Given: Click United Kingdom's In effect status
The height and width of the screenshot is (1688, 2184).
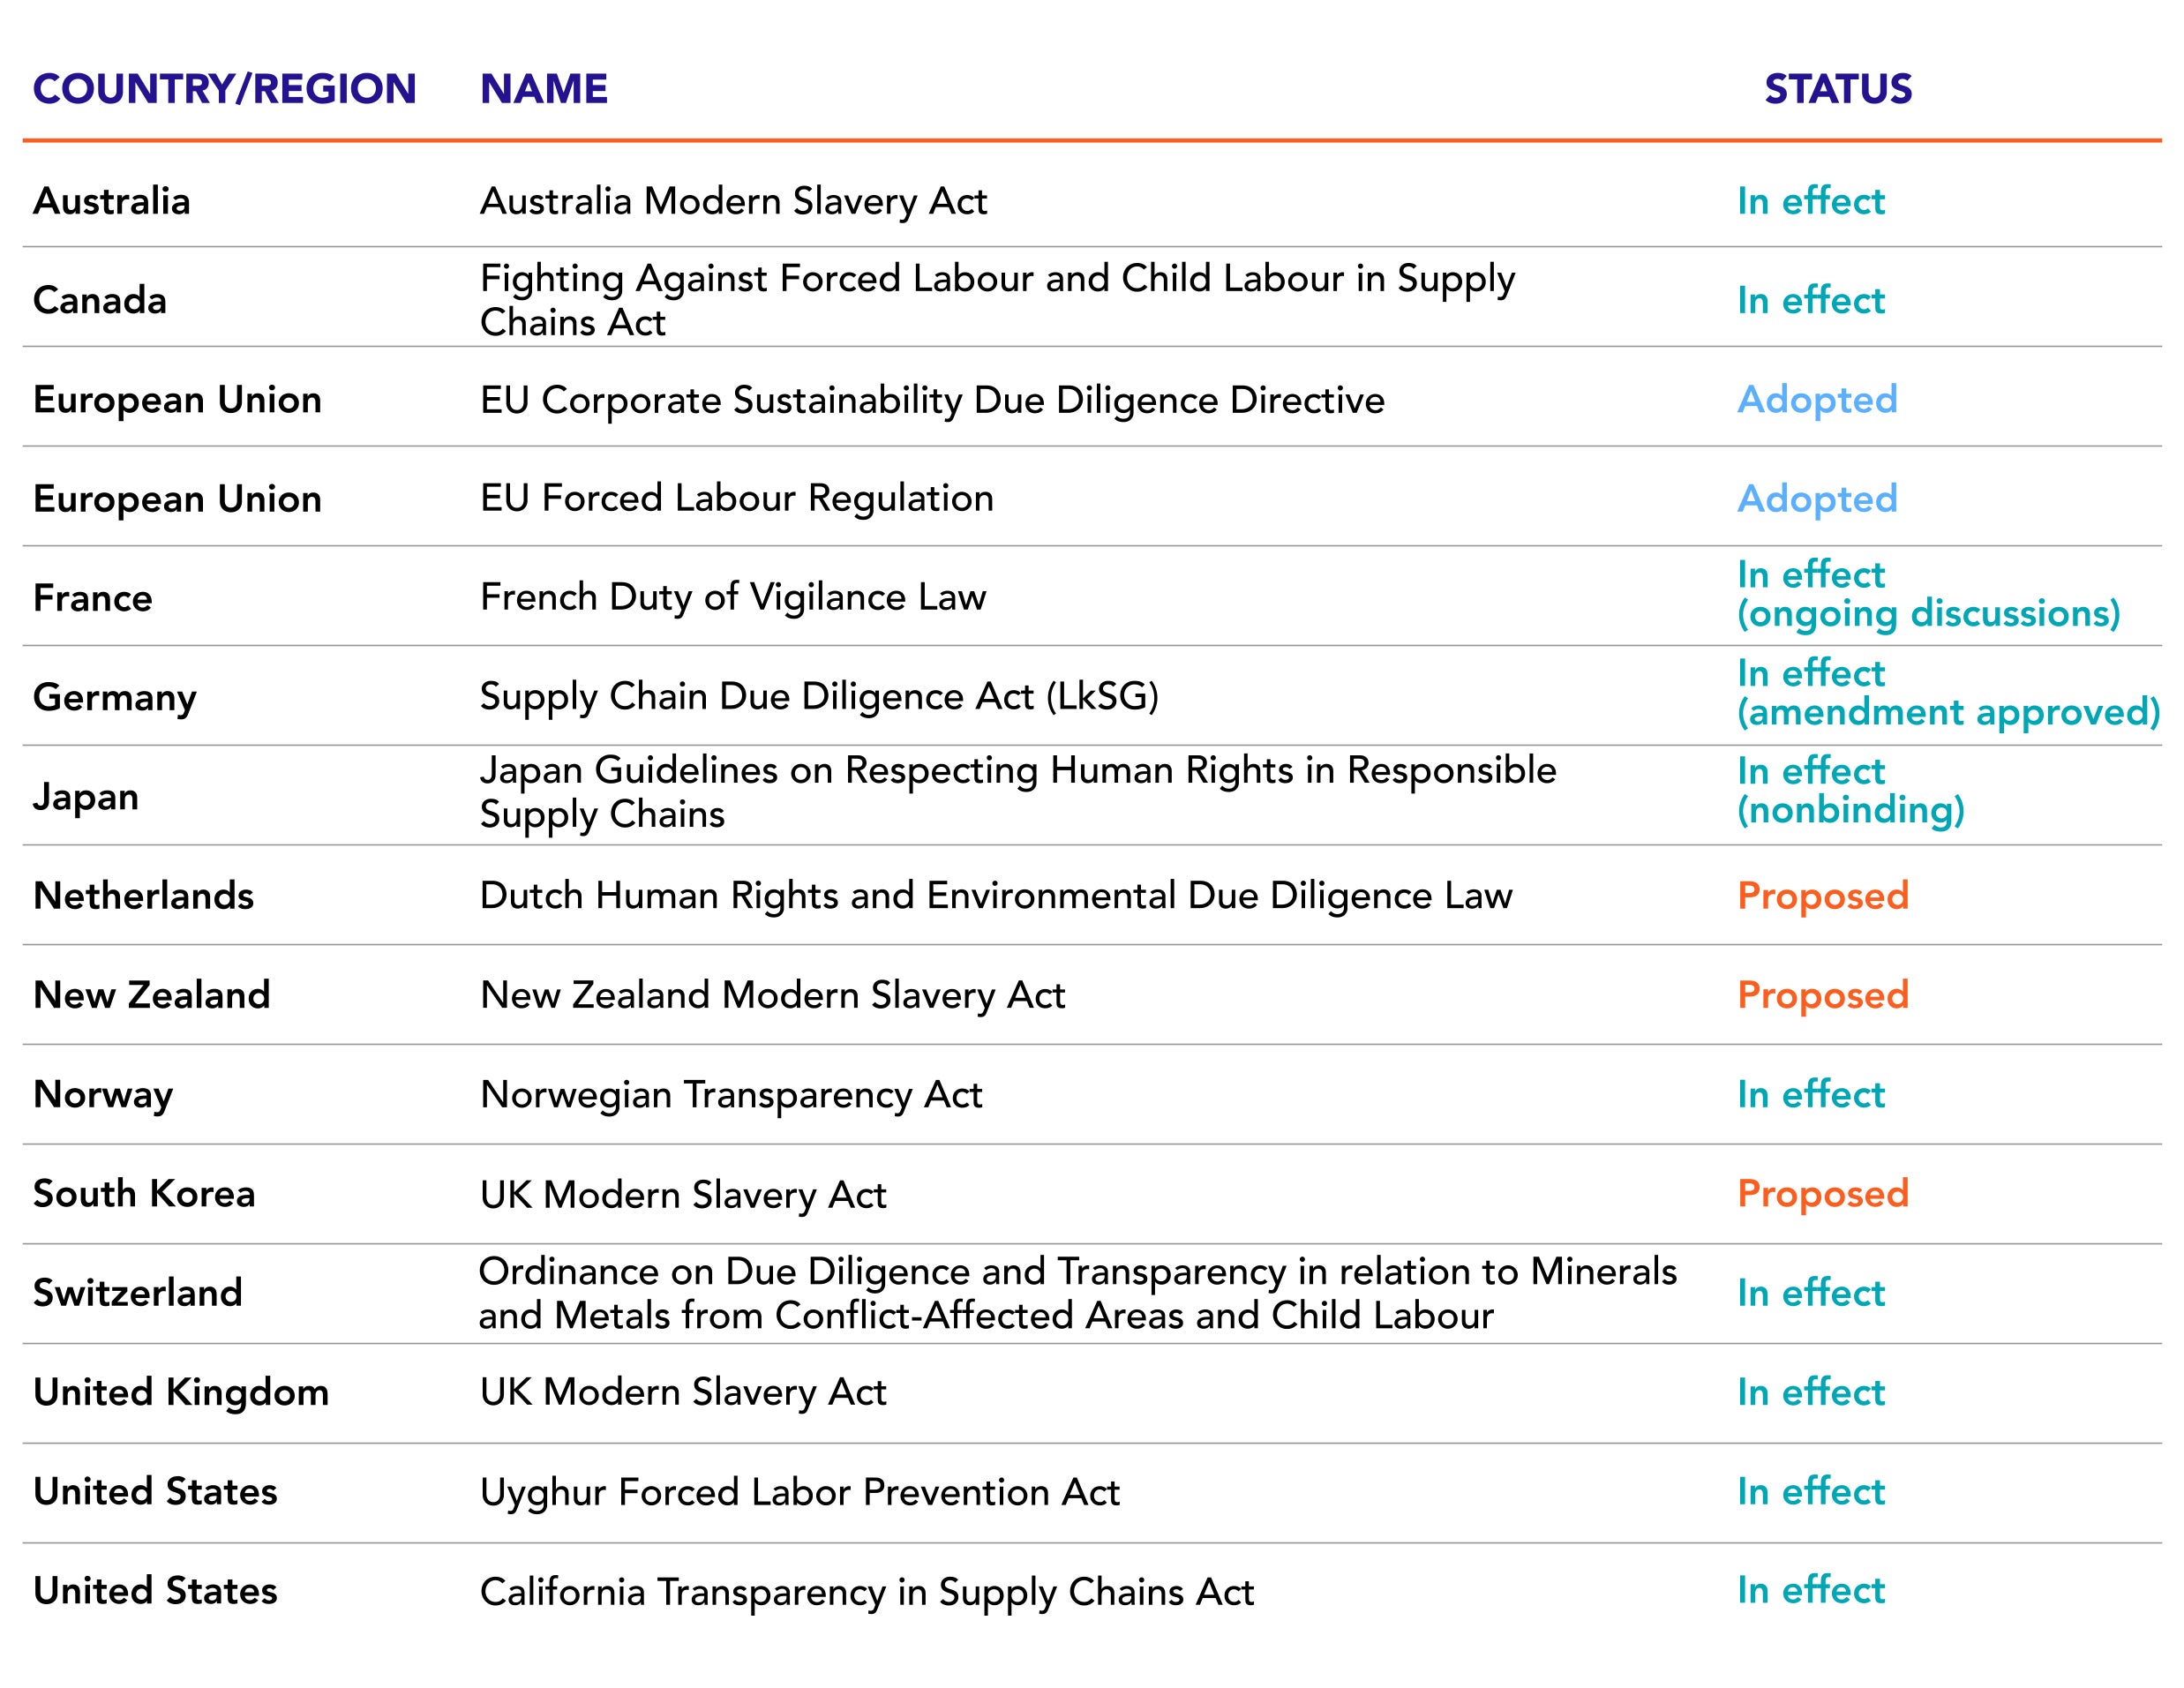Looking at the screenshot, I should click(1810, 1392).
